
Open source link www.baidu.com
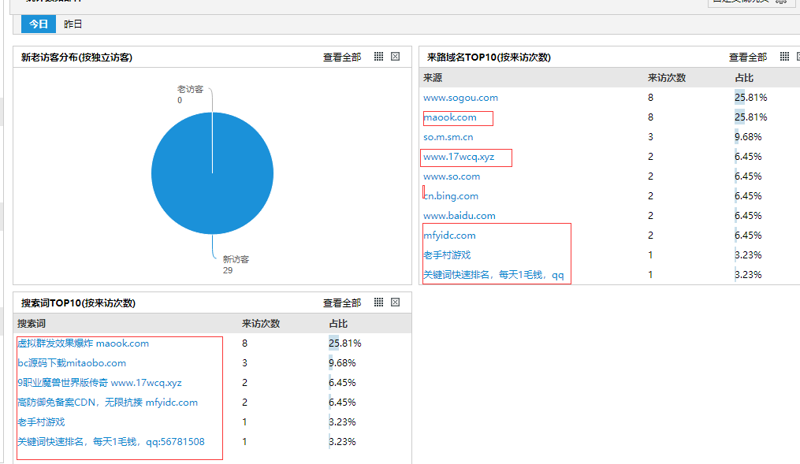coord(459,216)
